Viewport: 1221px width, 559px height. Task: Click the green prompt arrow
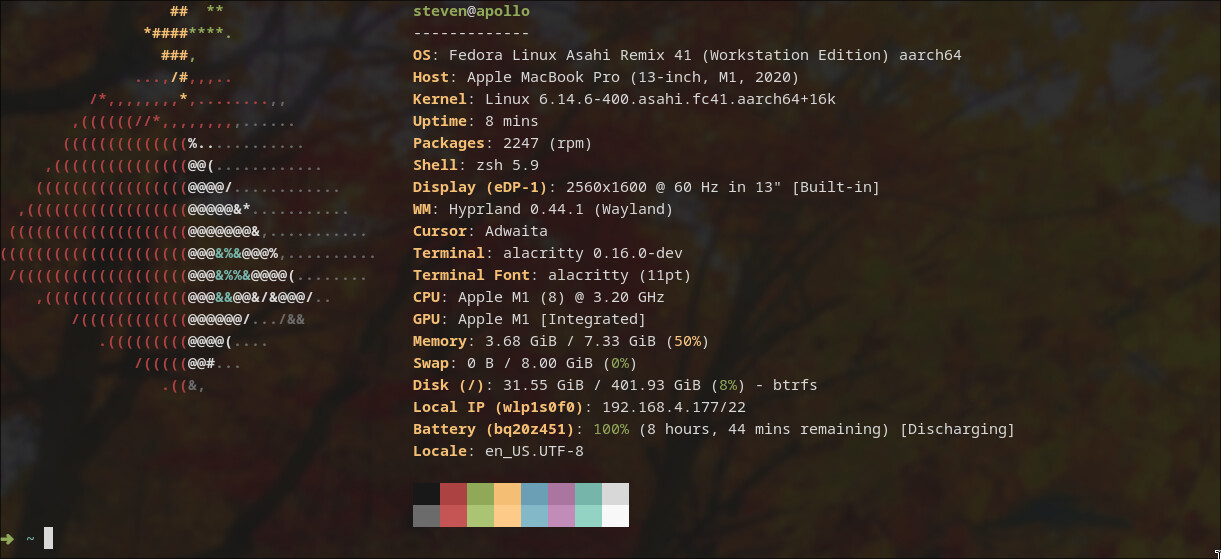[x=9, y=538]
